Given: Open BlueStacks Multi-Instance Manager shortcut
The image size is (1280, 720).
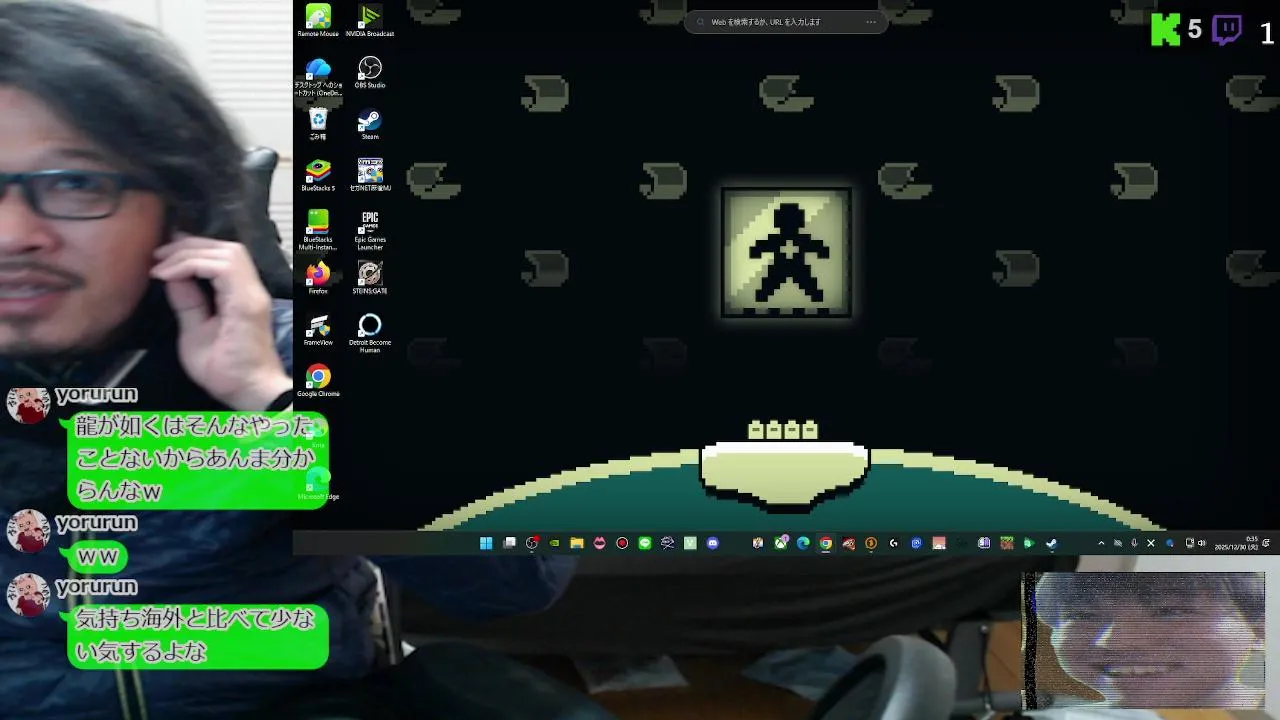Looking at the screenshot, I should (318, 230).
